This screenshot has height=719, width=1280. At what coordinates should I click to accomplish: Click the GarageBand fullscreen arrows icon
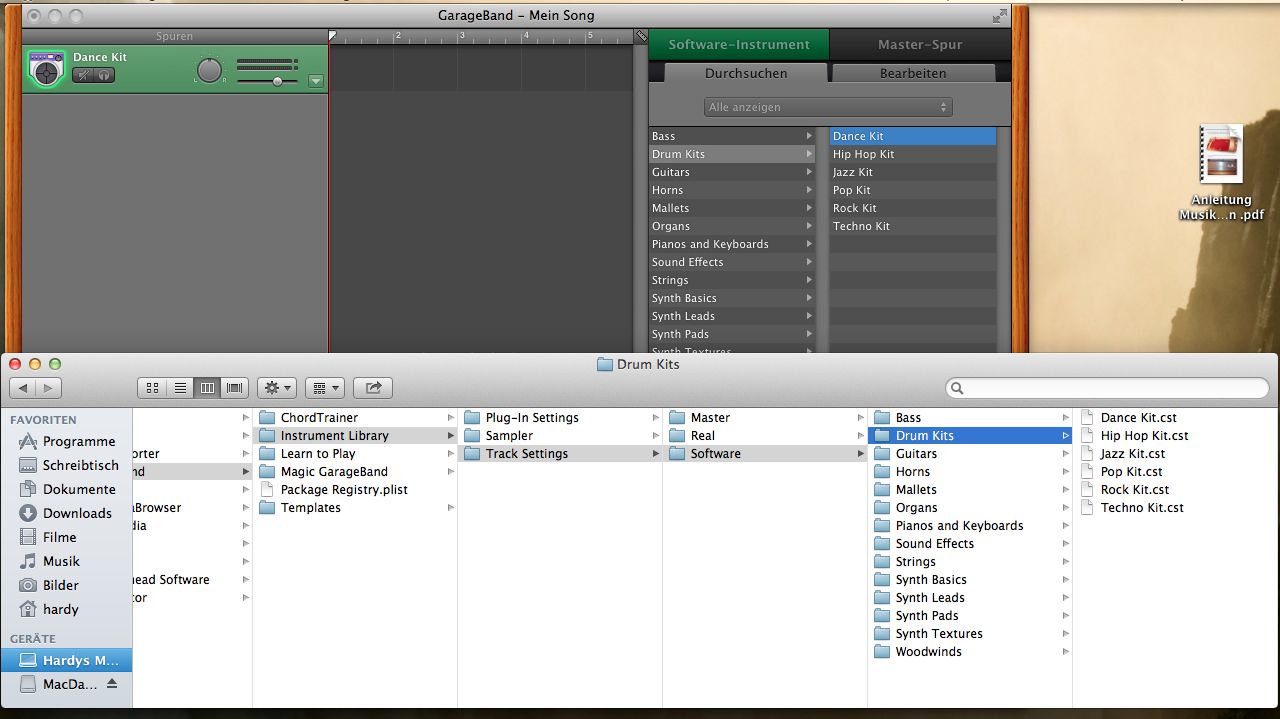(999, 16)
